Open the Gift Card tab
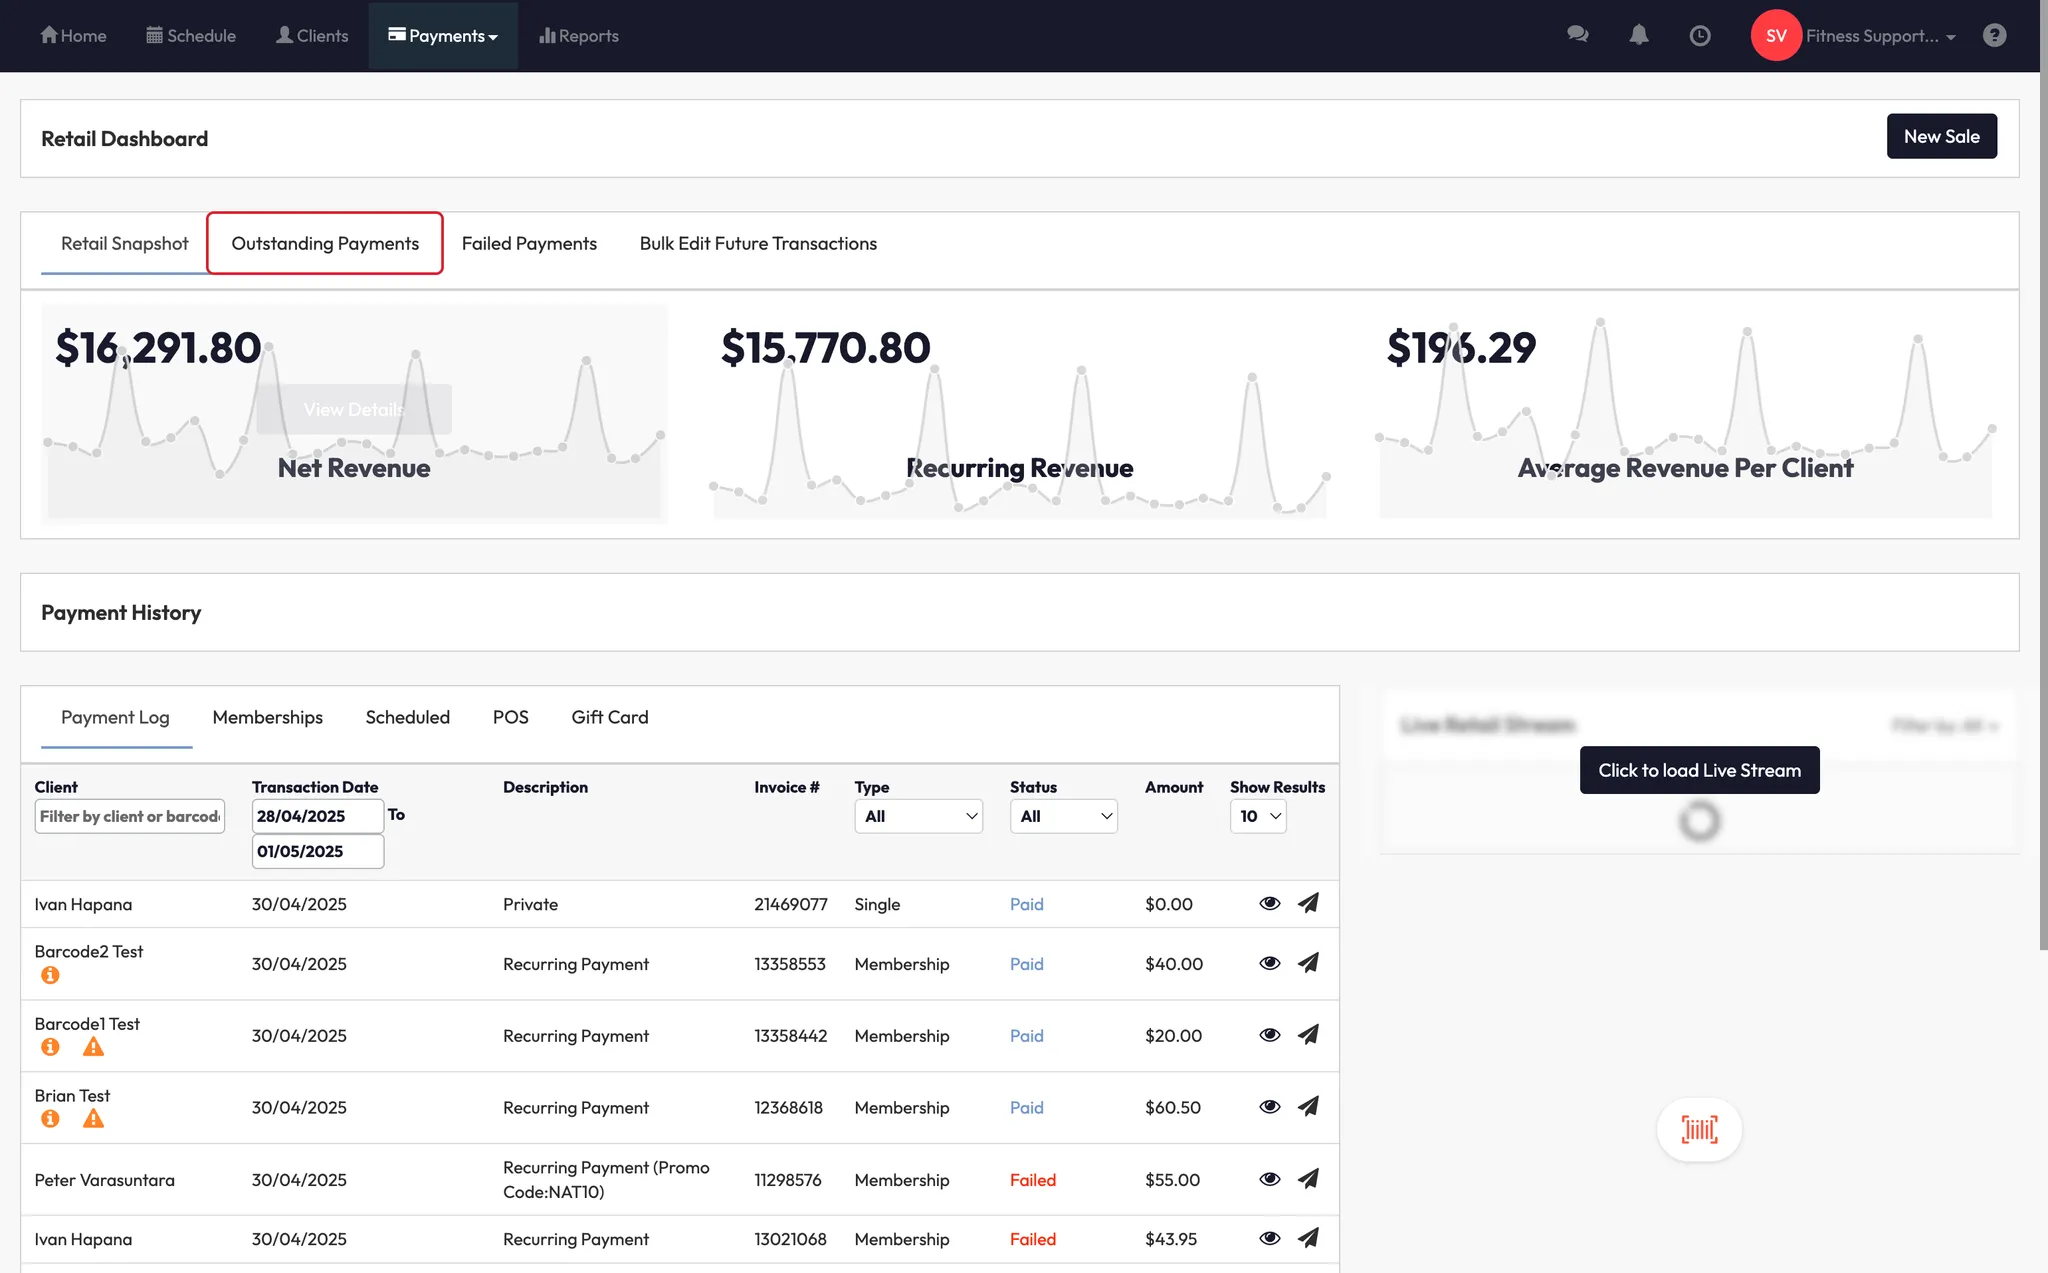Image resolution: width=2048 pixels, height=1273 pixels. pyautogui.click(x=609, y=717)
